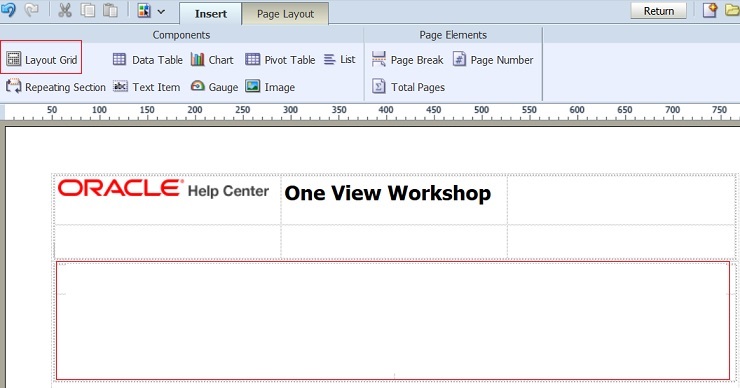740x388 pixels.
Task: Insert a Layout Grid component
Action: point(42,59)
